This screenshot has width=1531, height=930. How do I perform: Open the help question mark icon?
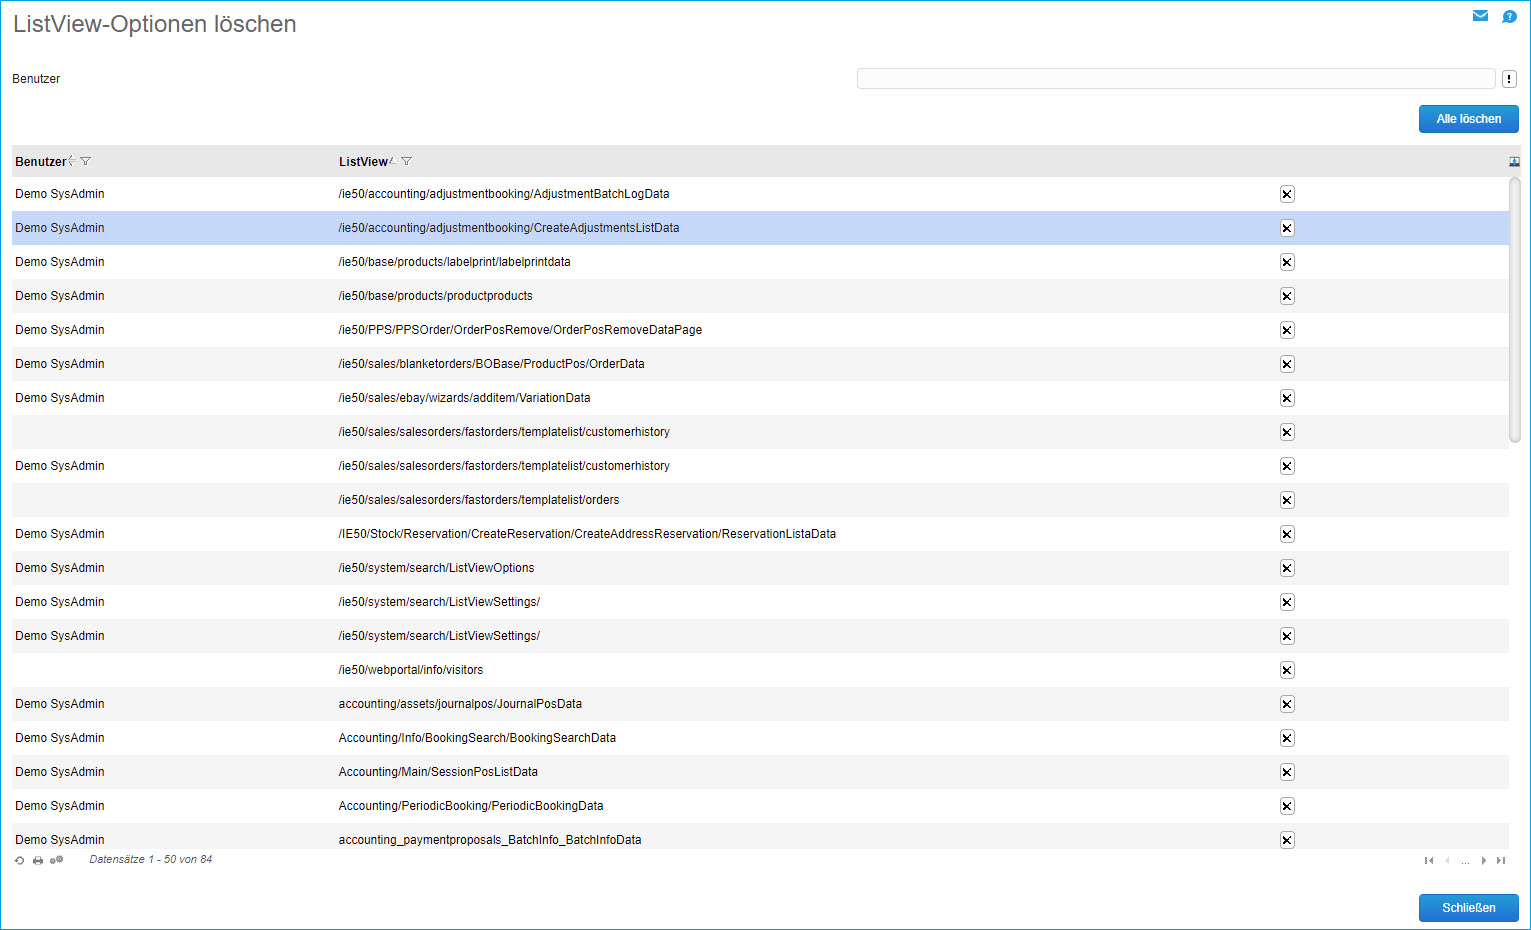pos(1509,16)
